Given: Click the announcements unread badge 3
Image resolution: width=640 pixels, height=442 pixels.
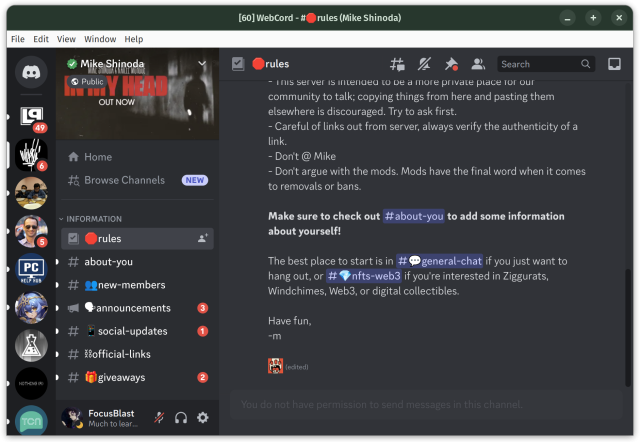Looking at the screenshot, I should coord(202,308).
